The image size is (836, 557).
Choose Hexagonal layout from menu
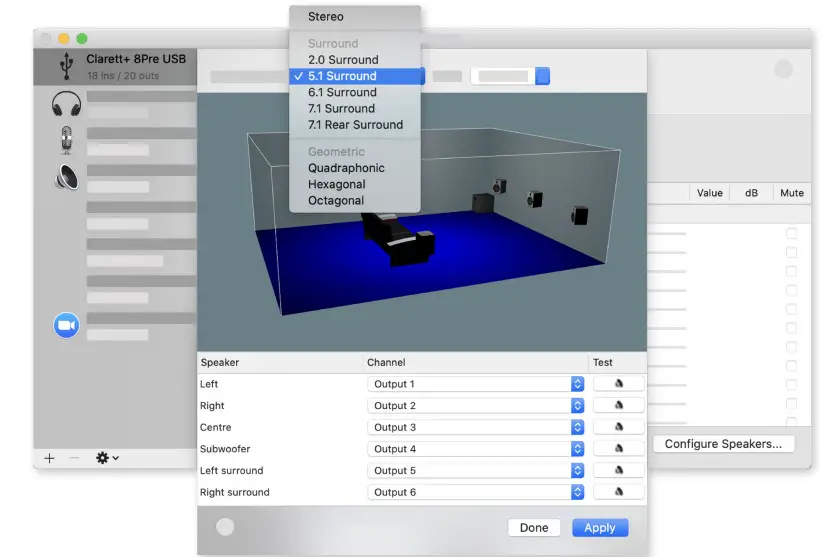pyautogui.click(x=355, y=184)
